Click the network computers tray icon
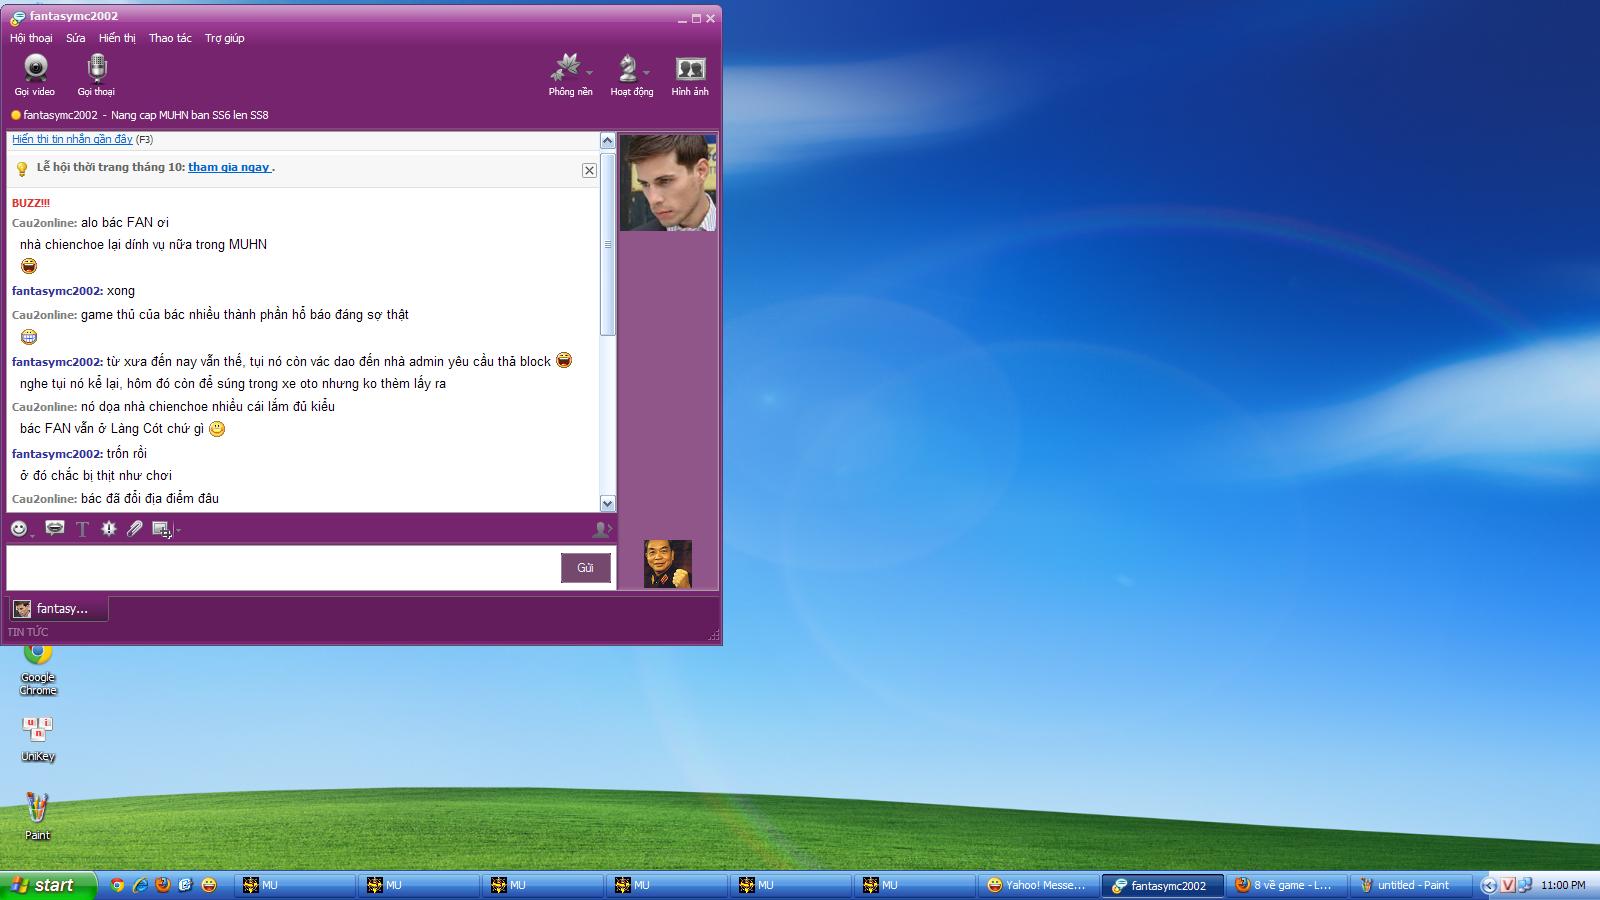 click(1525, 885)
